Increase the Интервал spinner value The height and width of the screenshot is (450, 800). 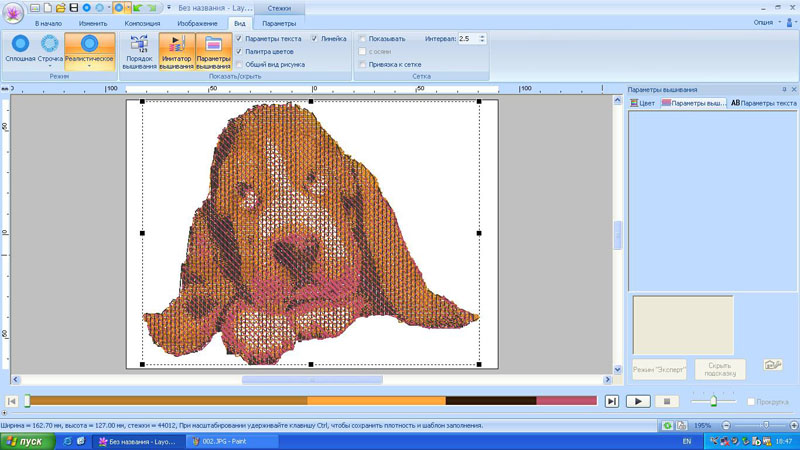pos(482,36)
